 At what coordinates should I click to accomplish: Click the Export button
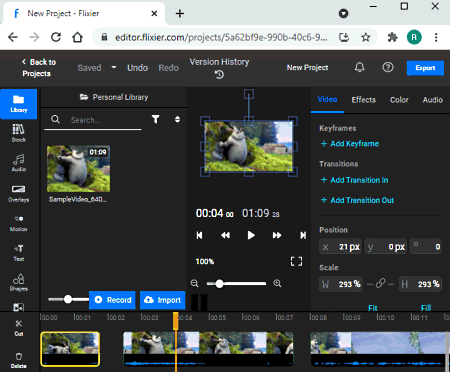[425, 68]
